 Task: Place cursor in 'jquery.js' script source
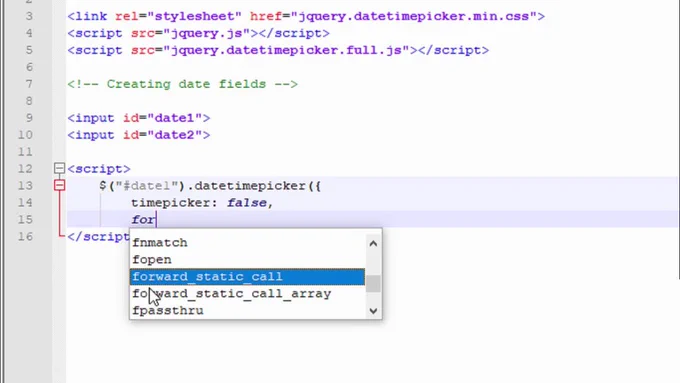[206, 33]
